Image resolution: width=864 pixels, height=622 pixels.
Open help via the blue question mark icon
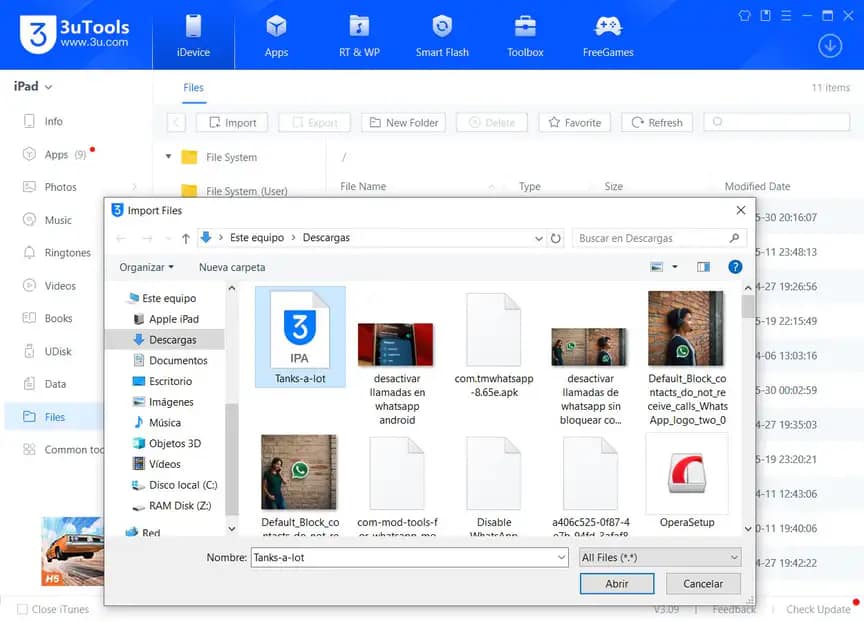coord(736,266)
